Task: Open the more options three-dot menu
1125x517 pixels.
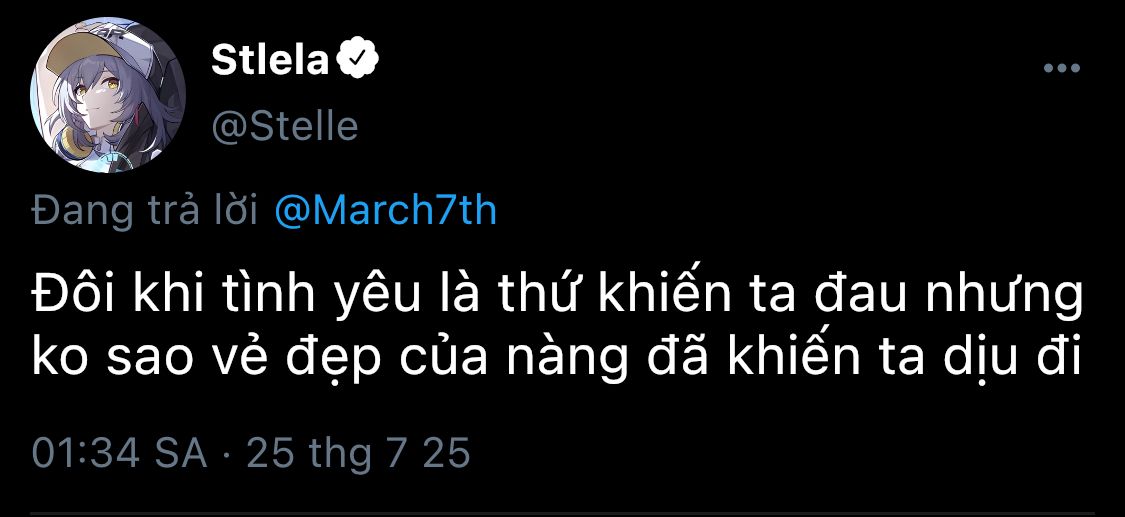Action: (x=1061, y=68)
